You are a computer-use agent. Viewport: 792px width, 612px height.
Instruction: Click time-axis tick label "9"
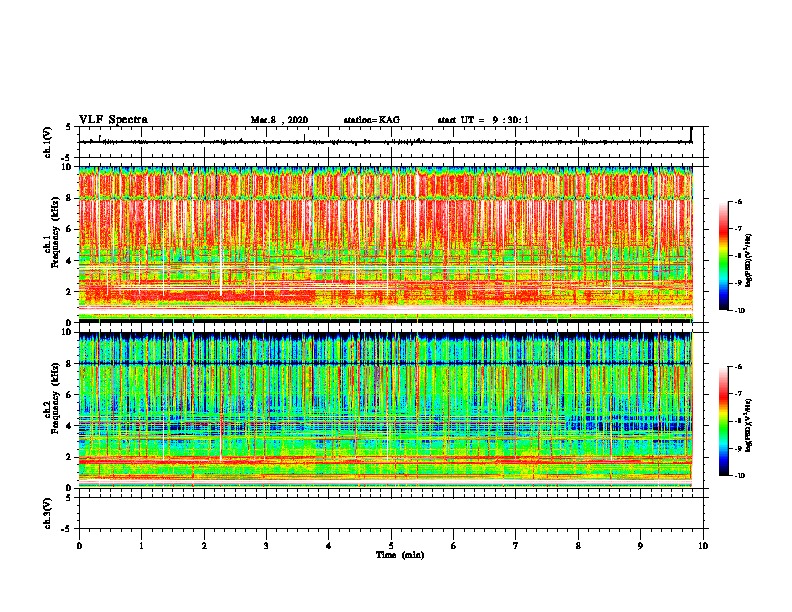[x=640, y=546]
